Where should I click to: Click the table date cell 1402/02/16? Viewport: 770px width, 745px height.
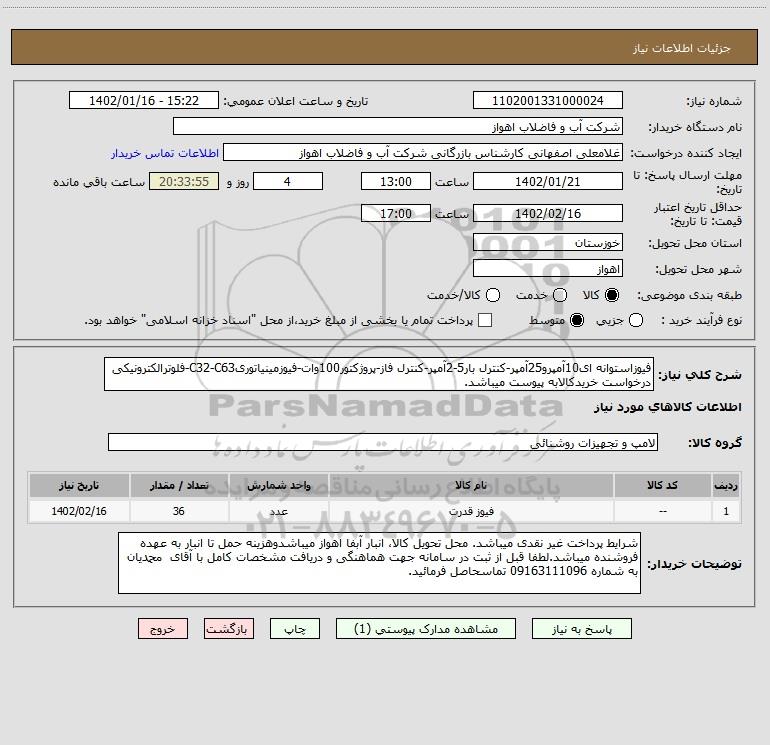click(79, 511)
